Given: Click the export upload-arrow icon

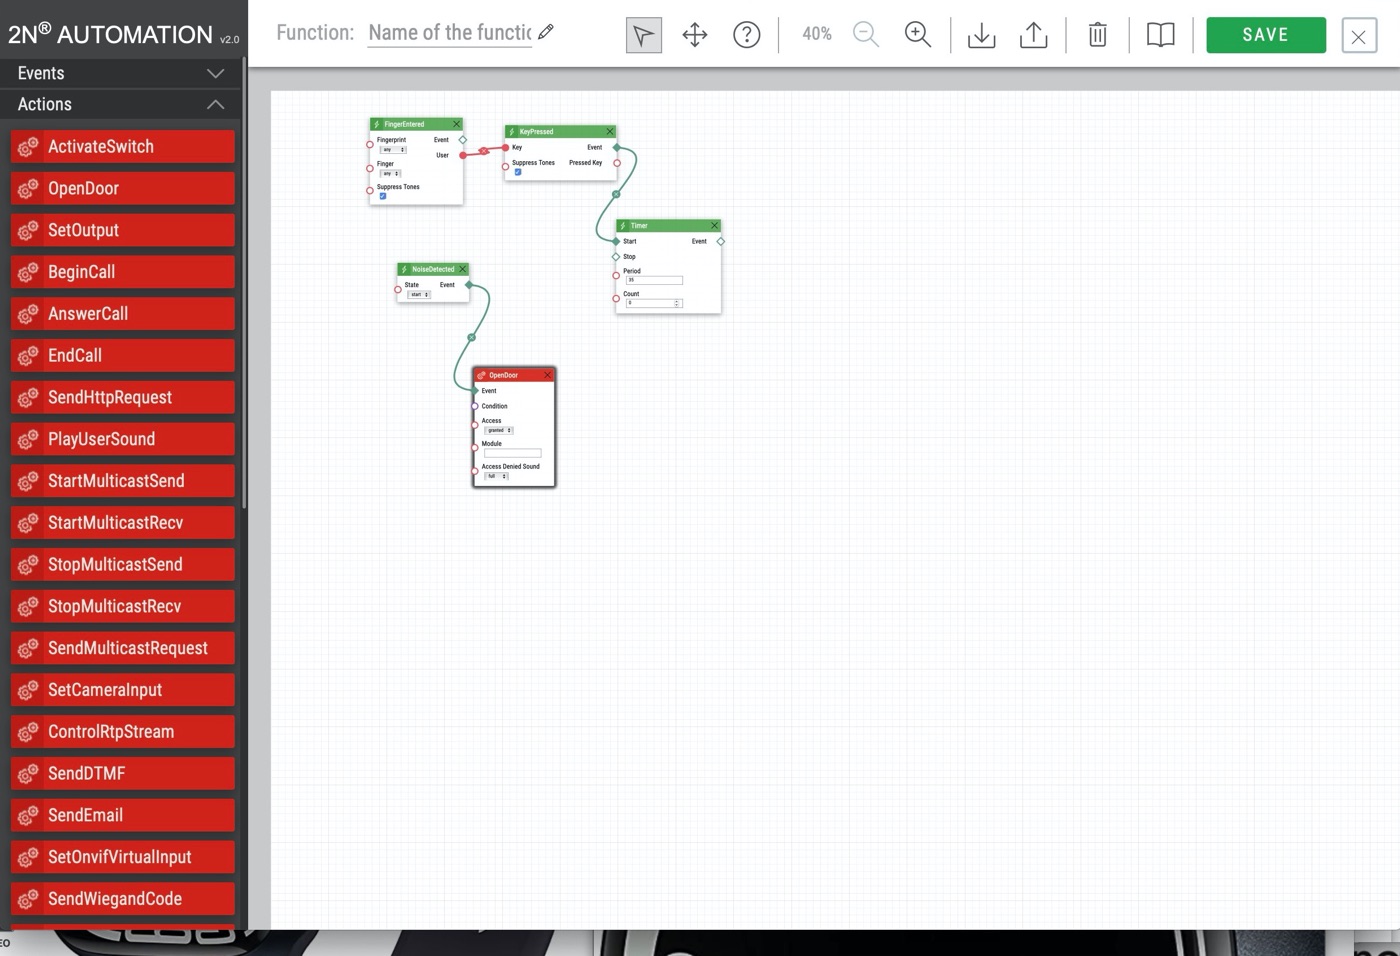Looking at the screenshot, I should 1034,35.
